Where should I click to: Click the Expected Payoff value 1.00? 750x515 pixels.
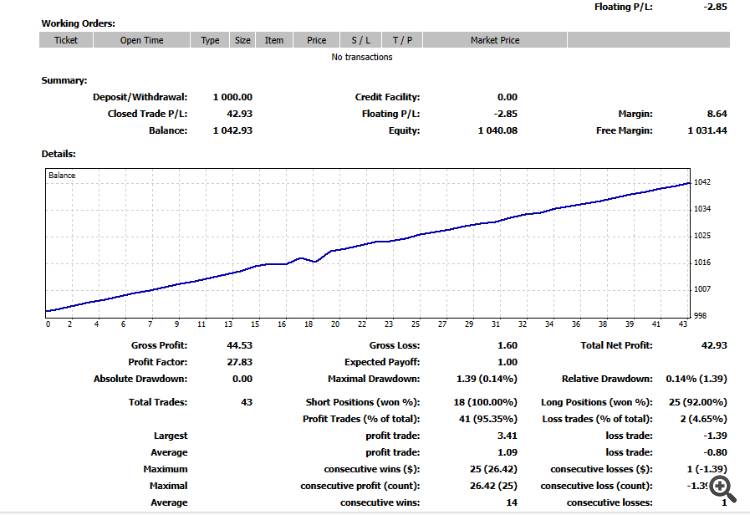coord(507,362)
